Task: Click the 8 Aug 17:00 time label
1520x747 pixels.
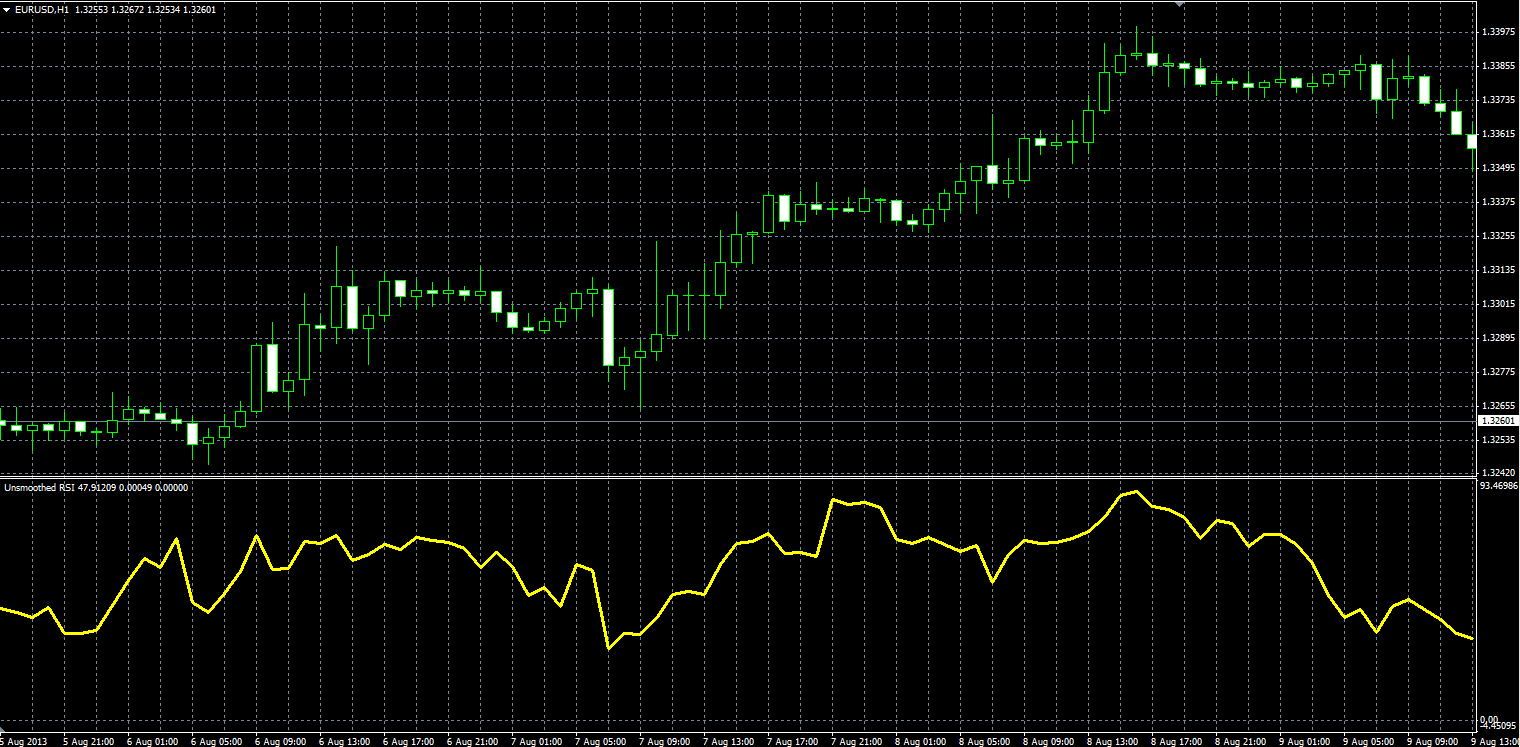Action: (x=1176, y=741)
